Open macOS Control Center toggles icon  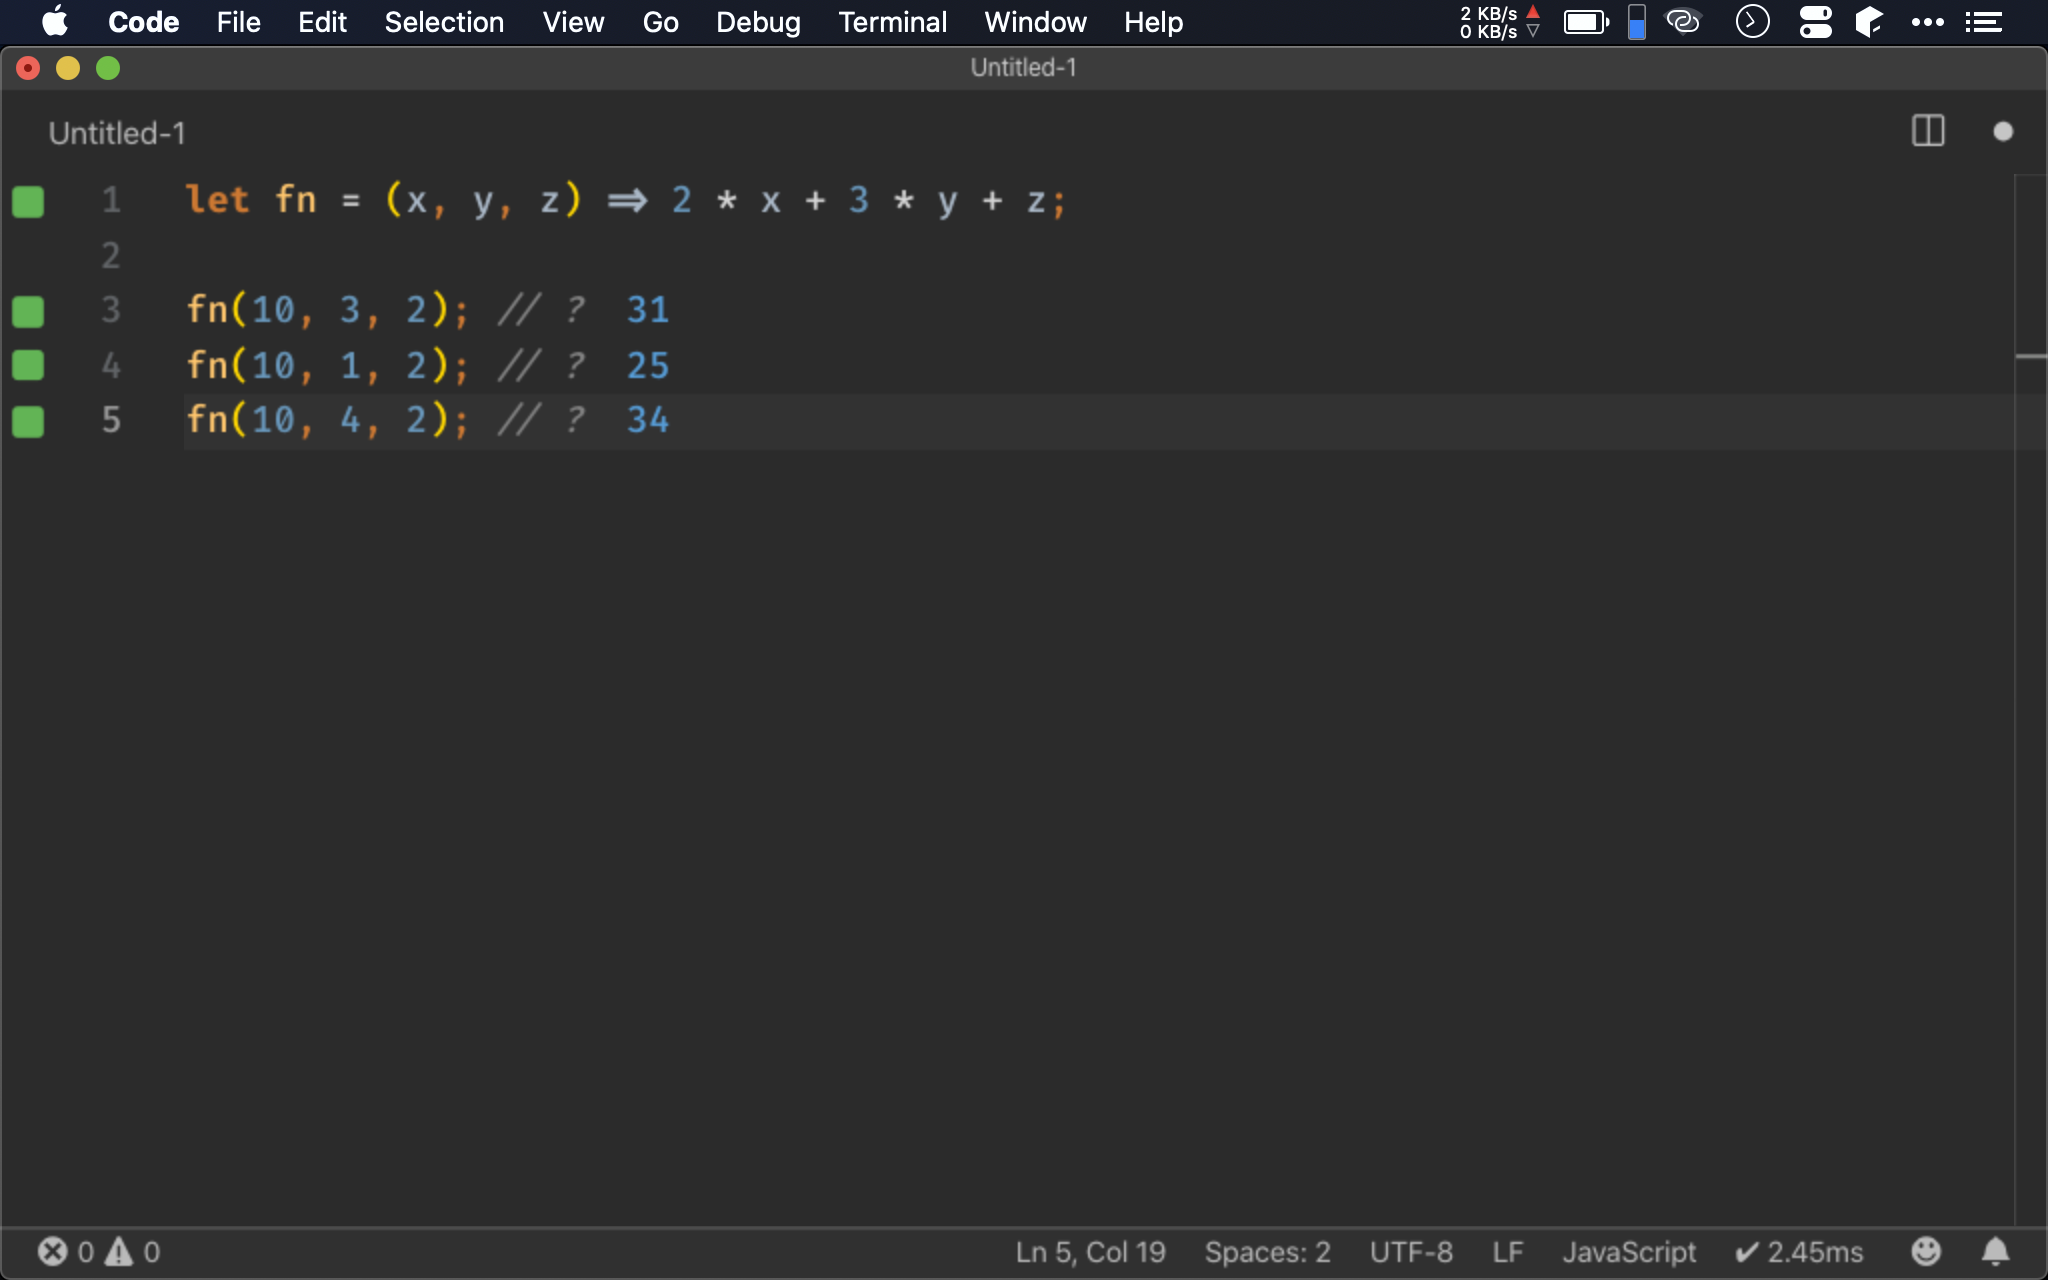(1815, 21)
